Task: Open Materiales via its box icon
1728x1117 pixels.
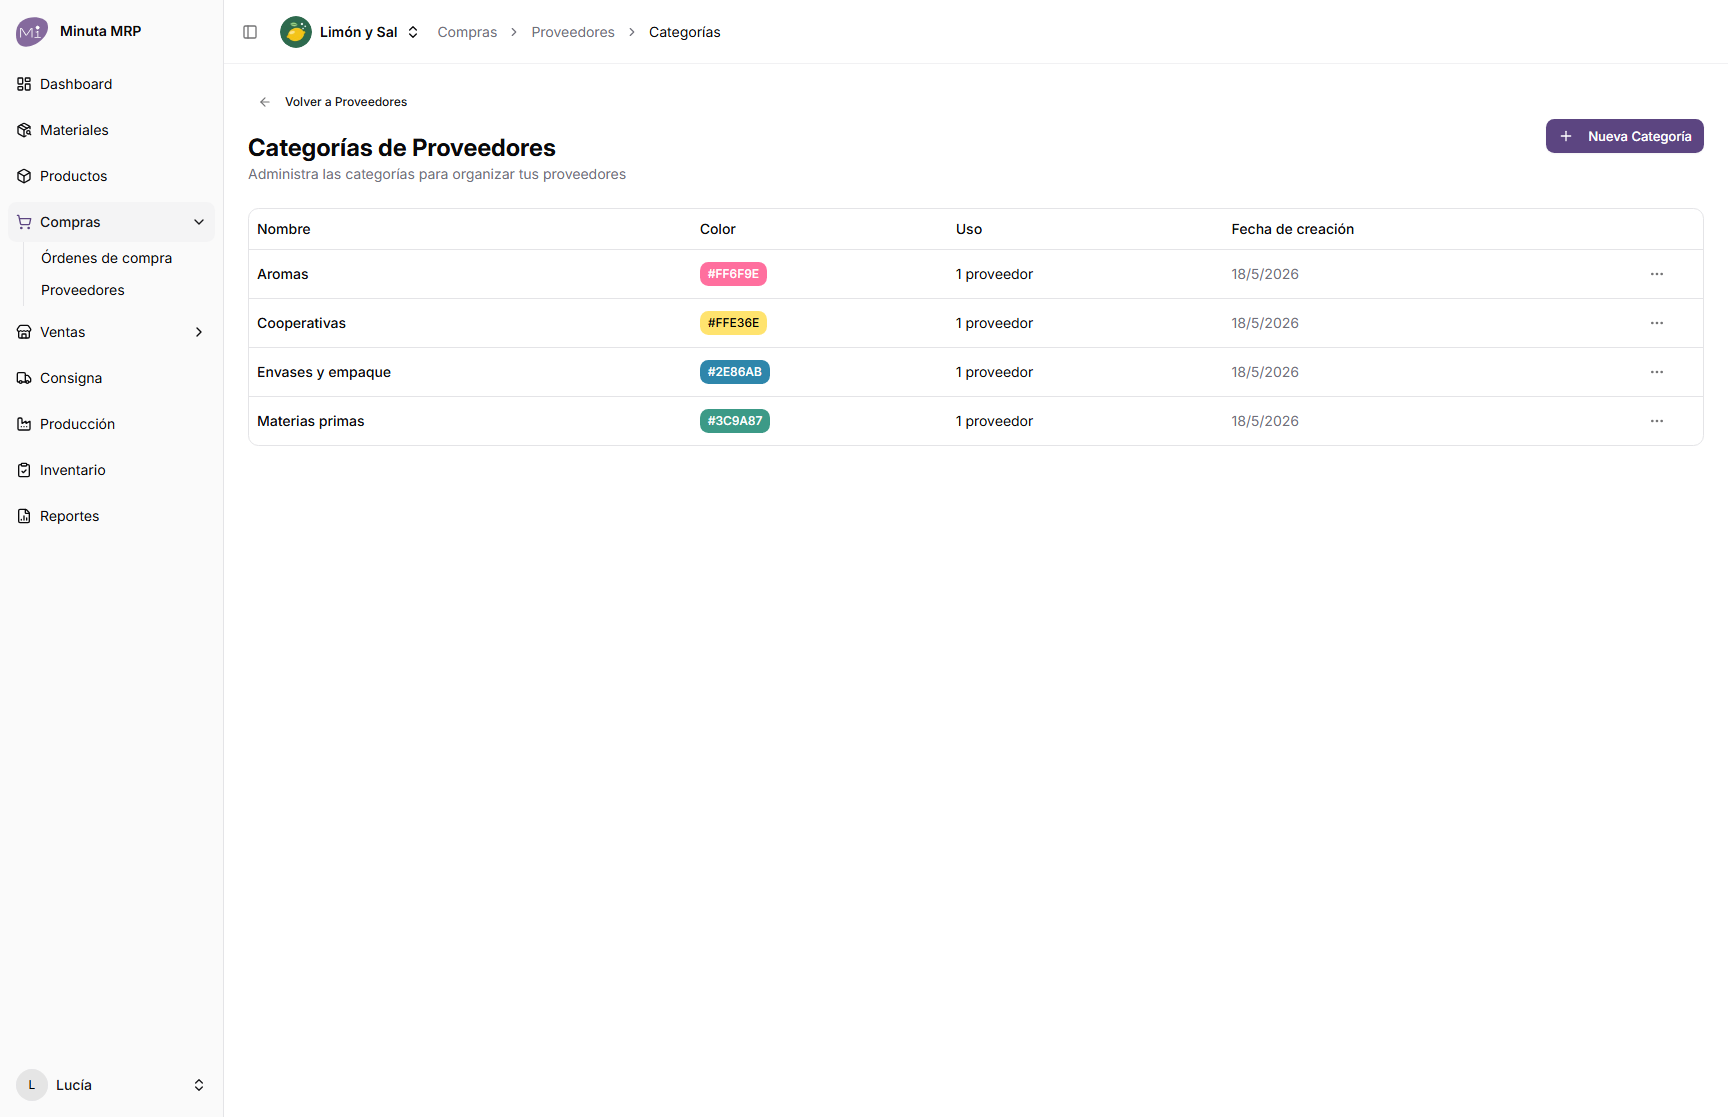Action: pyautogui.click(x=24, y=130)
